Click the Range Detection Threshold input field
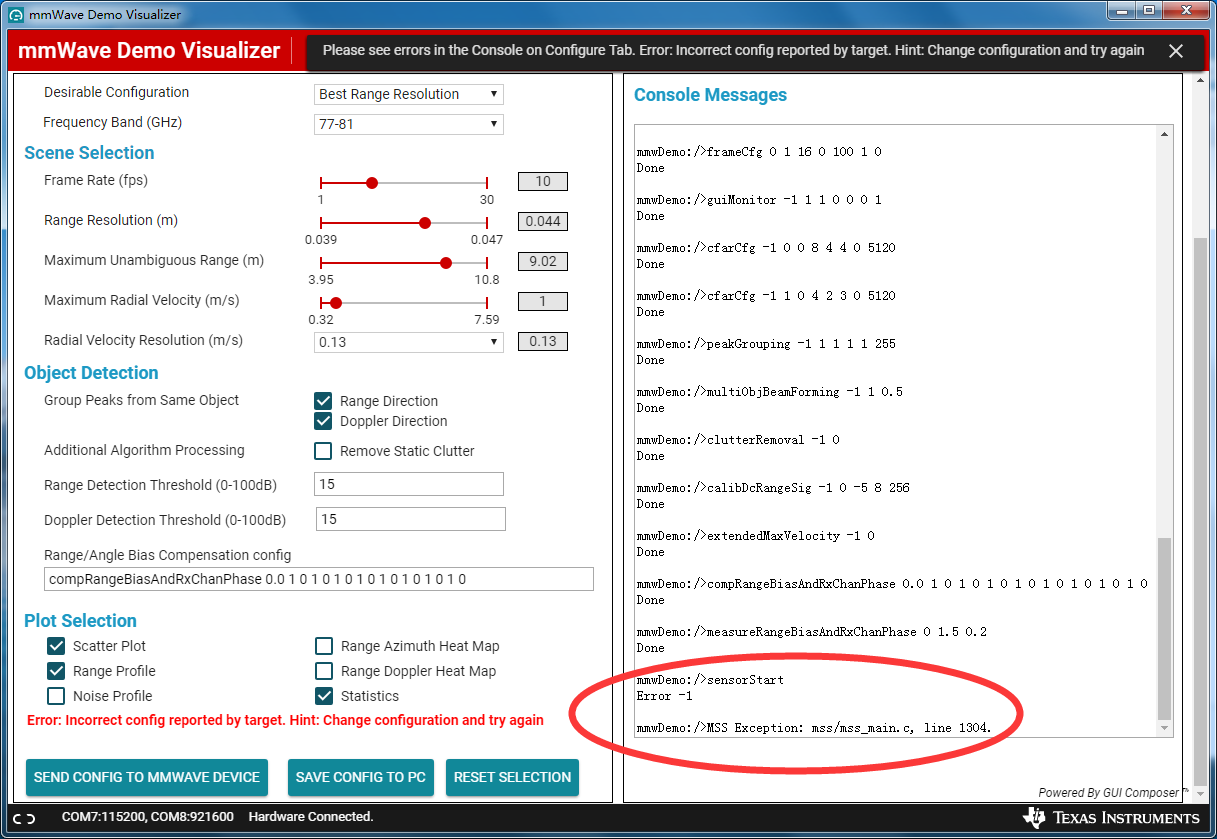Viewport: 1217px width, 839px height. (408, 484)
